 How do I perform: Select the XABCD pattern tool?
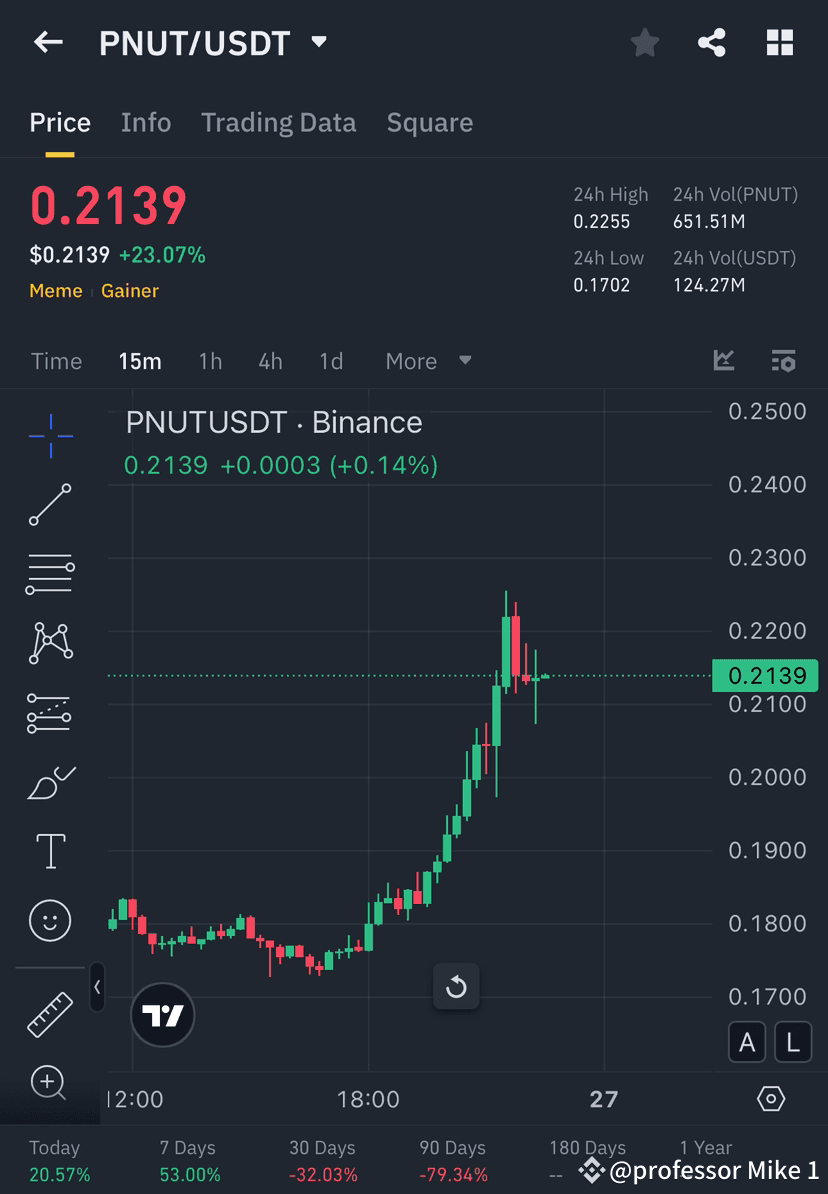point(50,643)
